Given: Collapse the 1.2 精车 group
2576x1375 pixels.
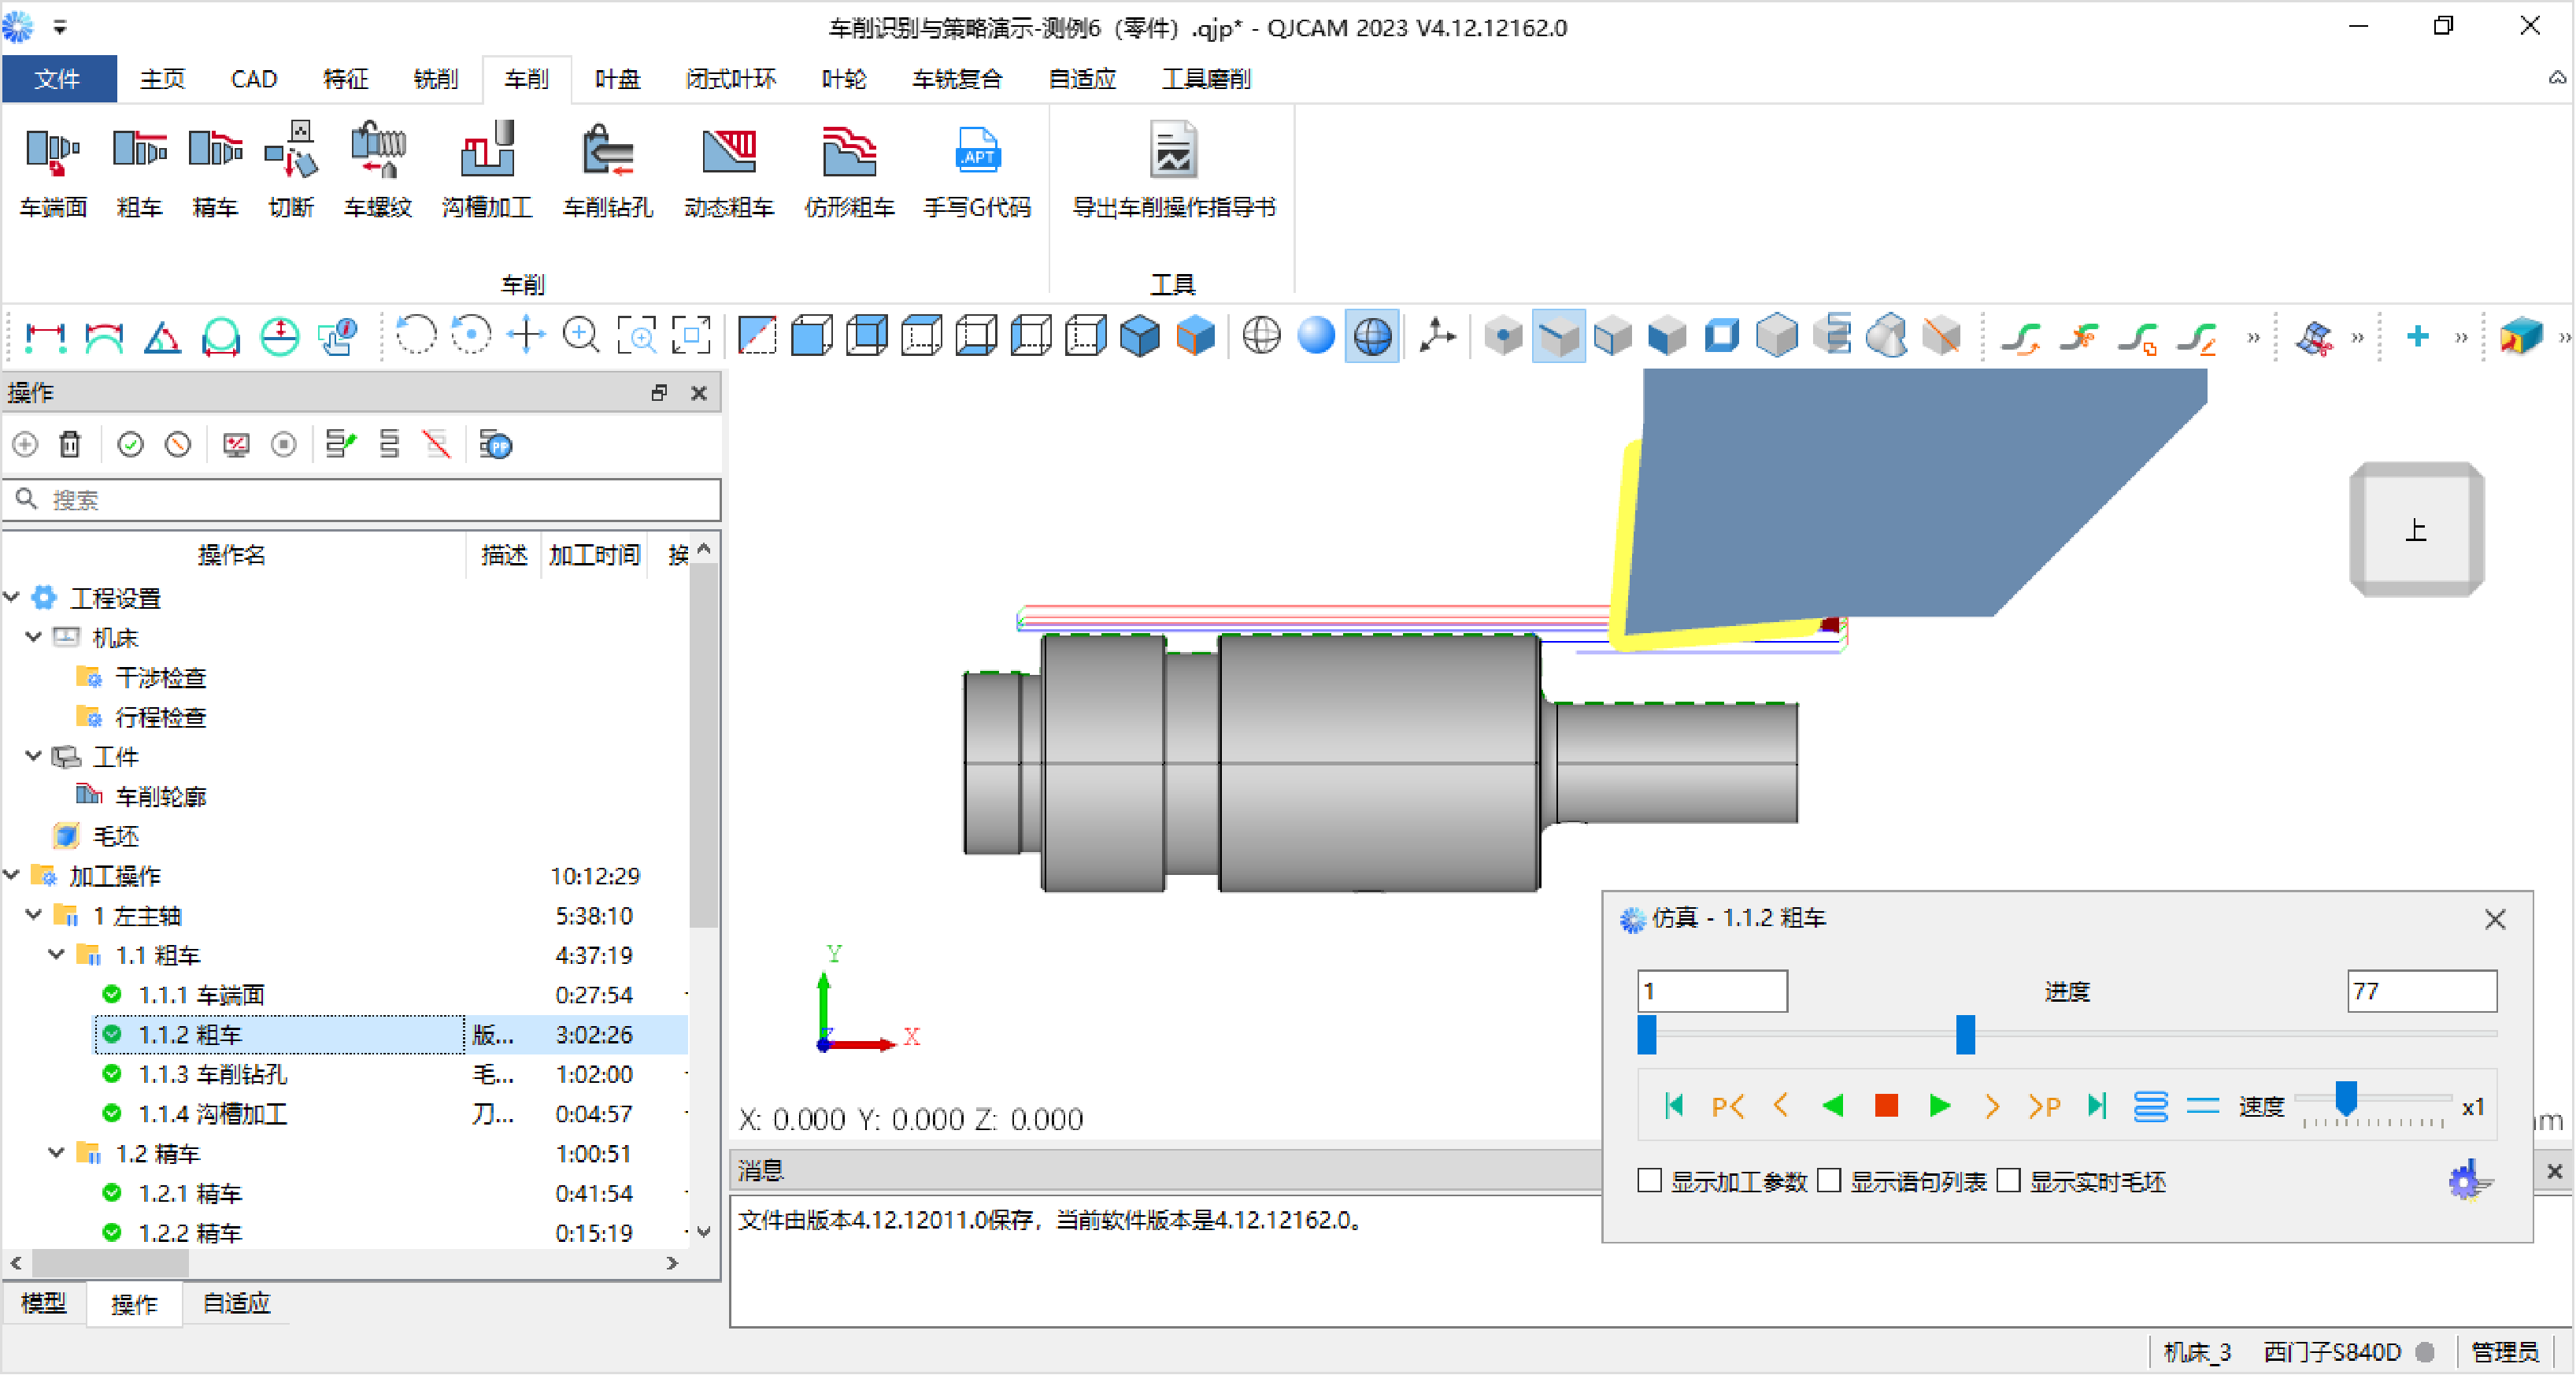Looking at the screenshot, I should click(57, 1153).
